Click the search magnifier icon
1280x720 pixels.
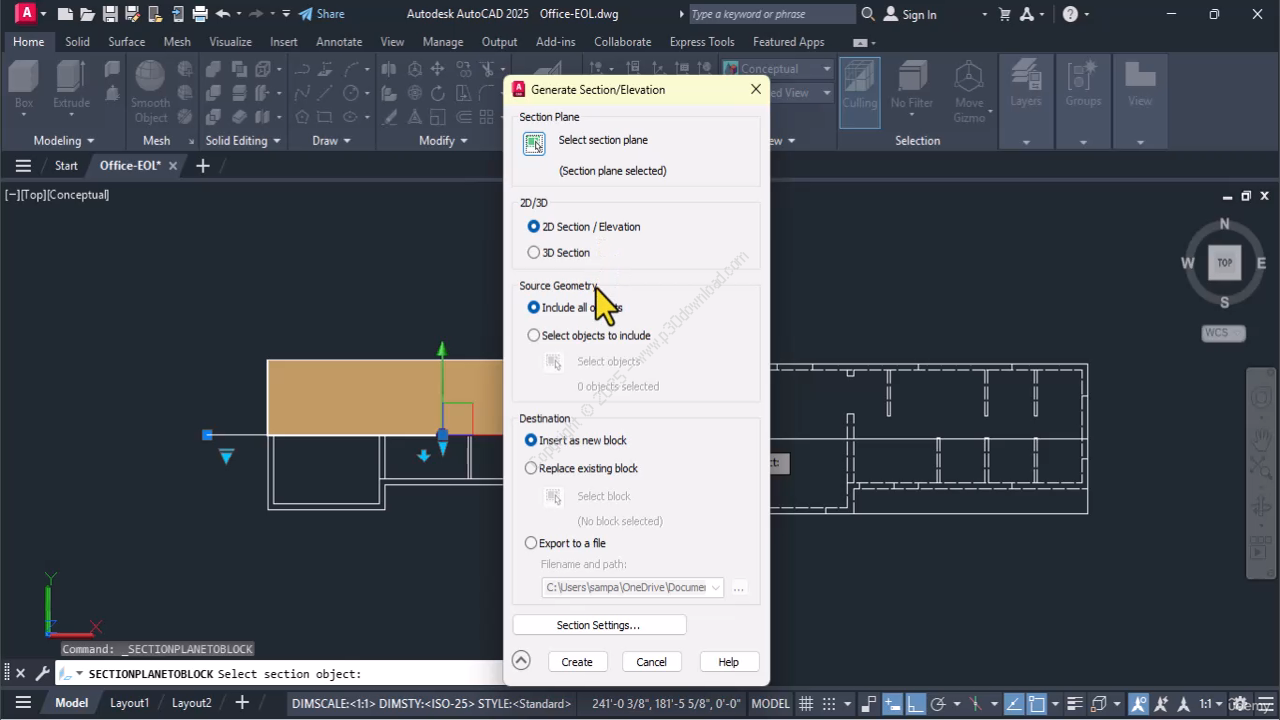(x=867, y=14)
